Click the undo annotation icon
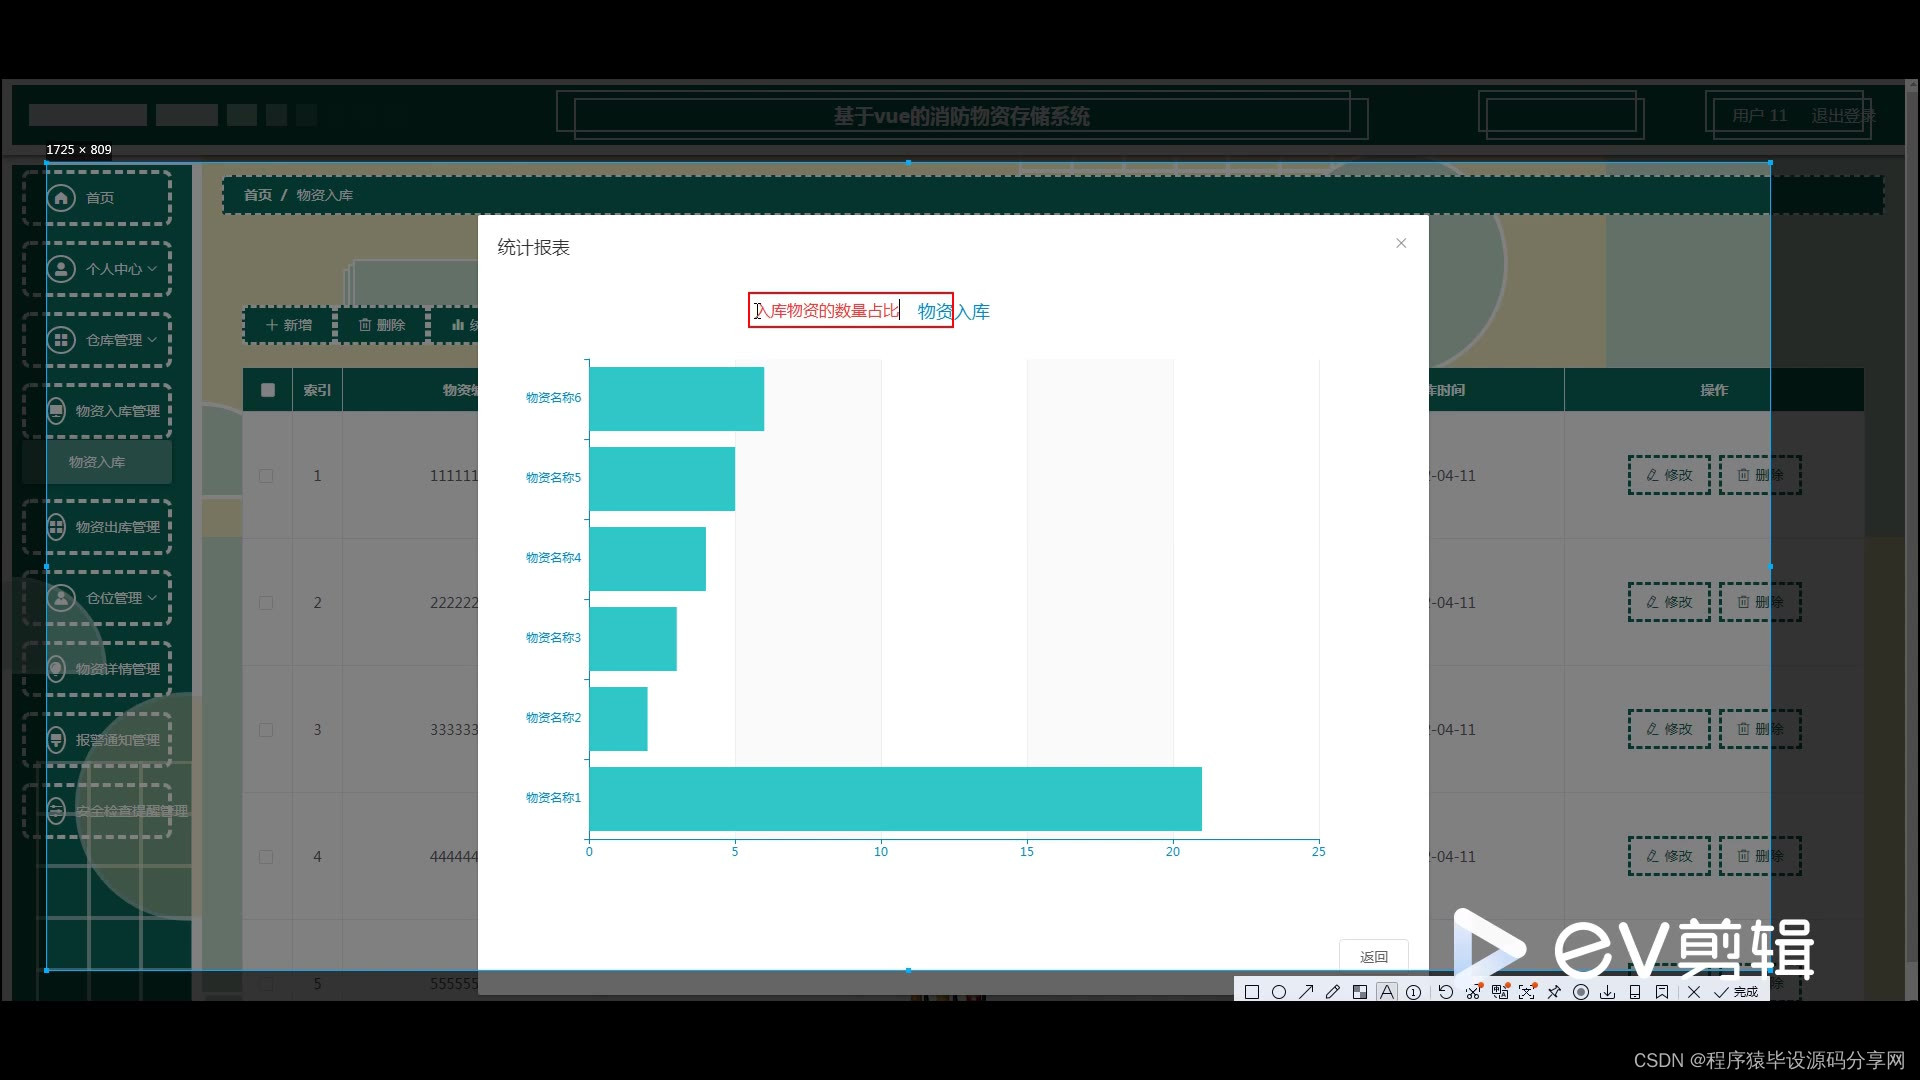The height and width of the screenshot is (1080, 1920). pyautogui.click(x=1445, y=992)
